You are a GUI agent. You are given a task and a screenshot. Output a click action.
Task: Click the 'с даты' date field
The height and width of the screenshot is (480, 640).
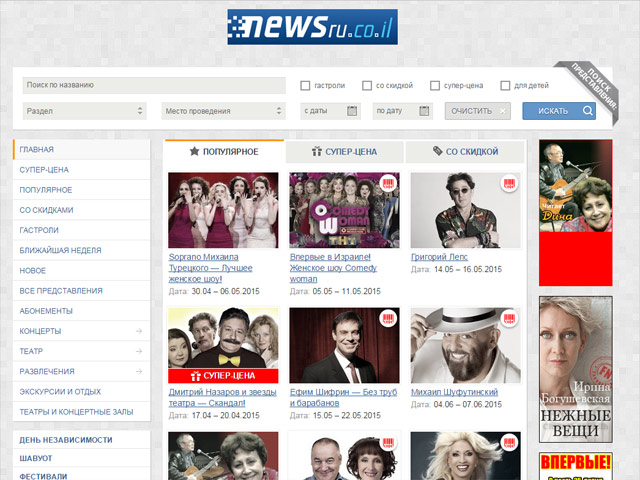pos(330,111)
